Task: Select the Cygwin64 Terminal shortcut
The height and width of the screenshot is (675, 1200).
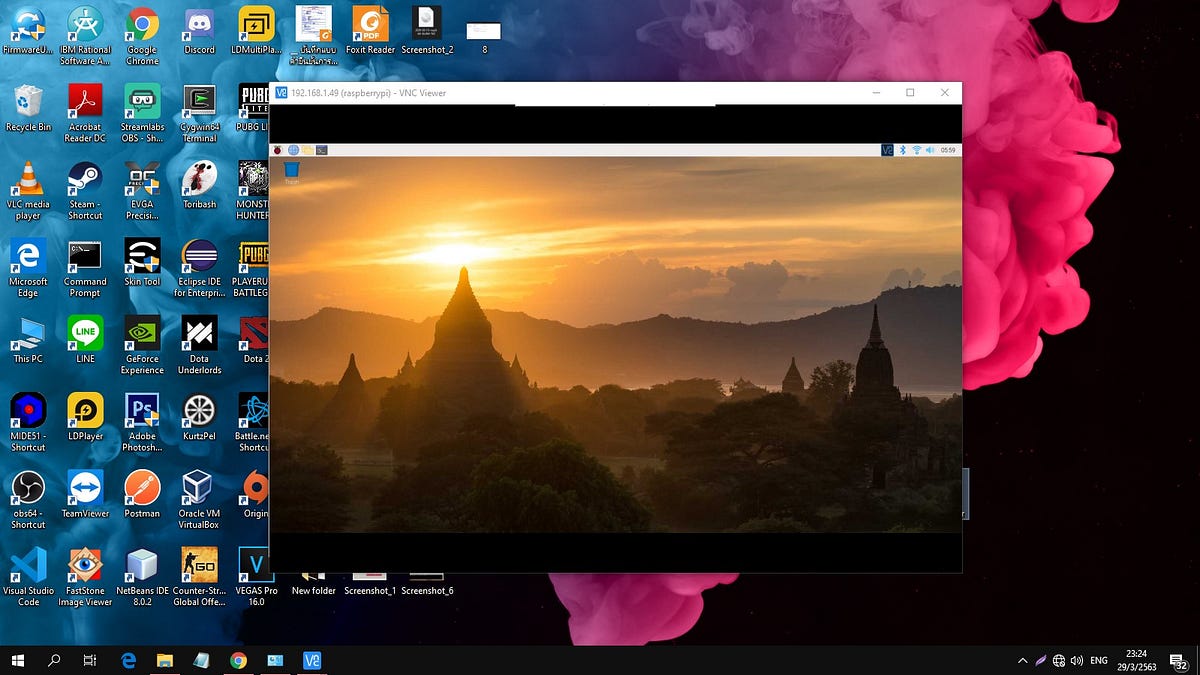Action: [x=199, y=113]
